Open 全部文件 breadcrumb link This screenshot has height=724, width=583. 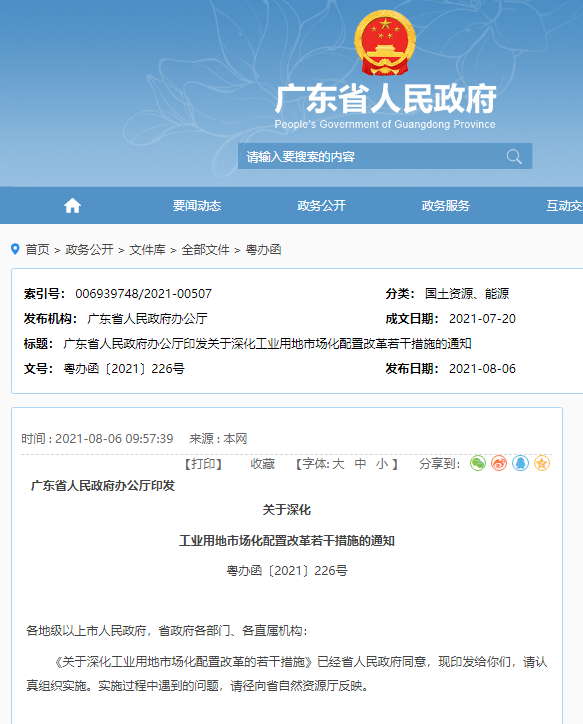pos(205,250)
